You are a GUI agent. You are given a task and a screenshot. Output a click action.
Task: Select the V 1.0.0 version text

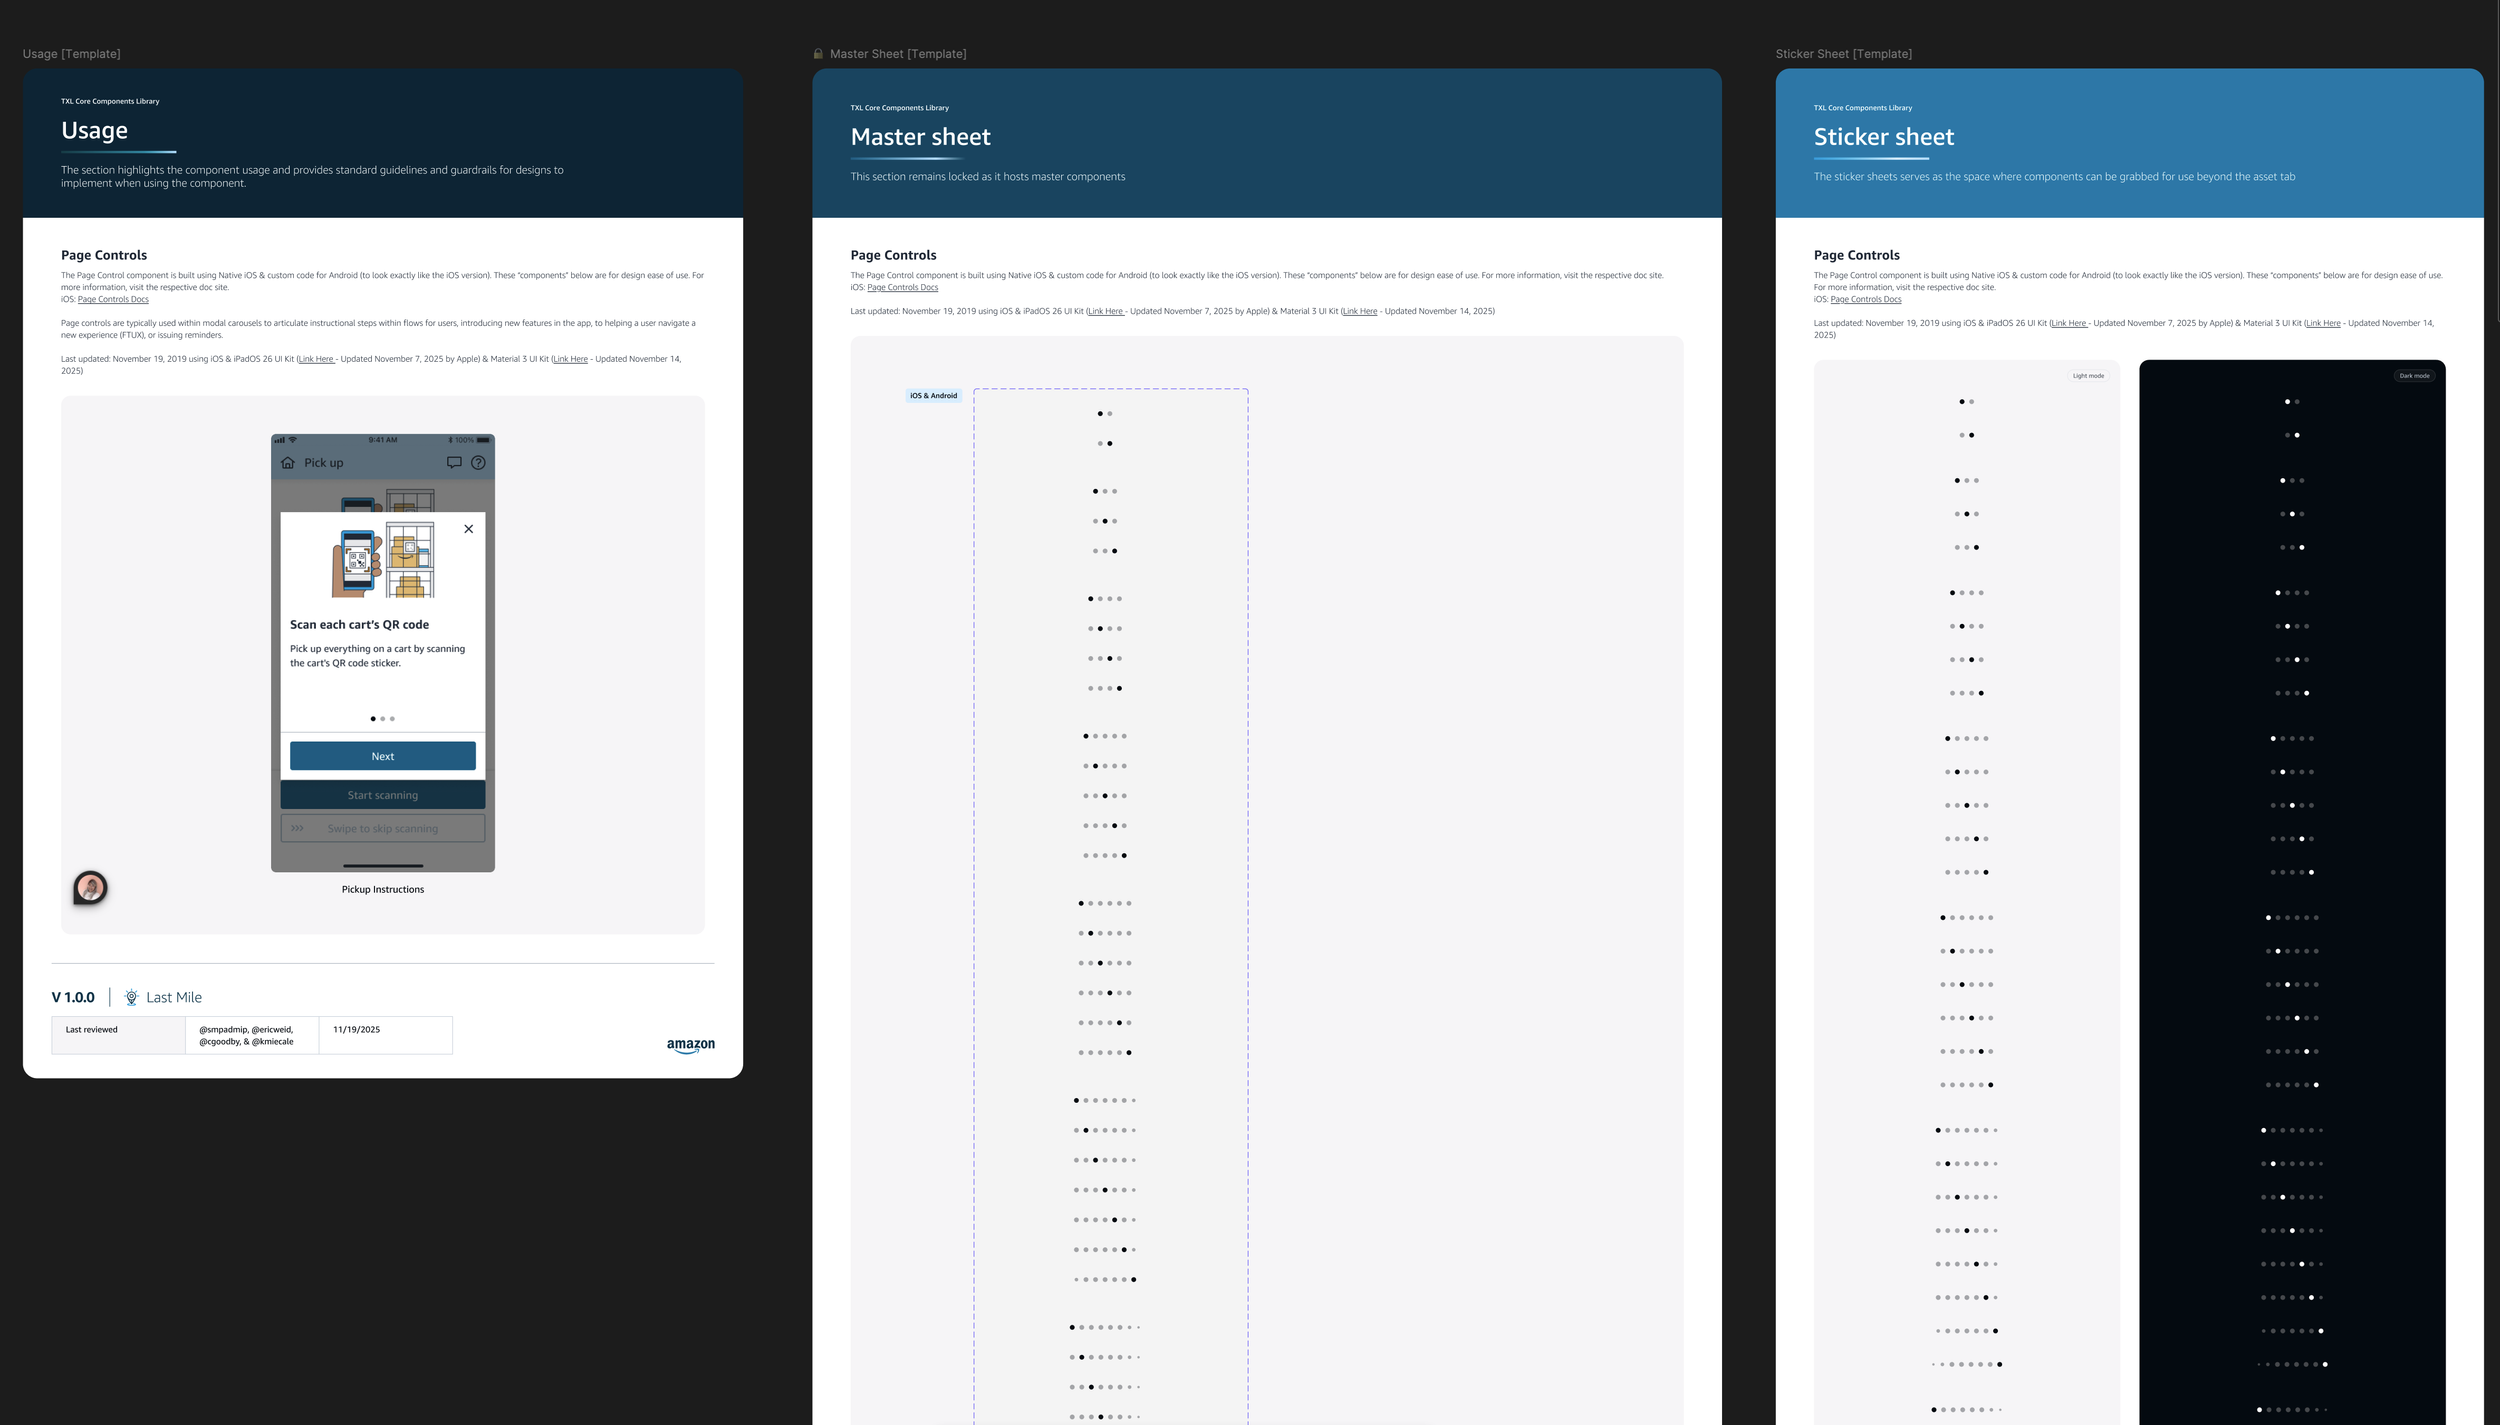[x=73, y=997]
